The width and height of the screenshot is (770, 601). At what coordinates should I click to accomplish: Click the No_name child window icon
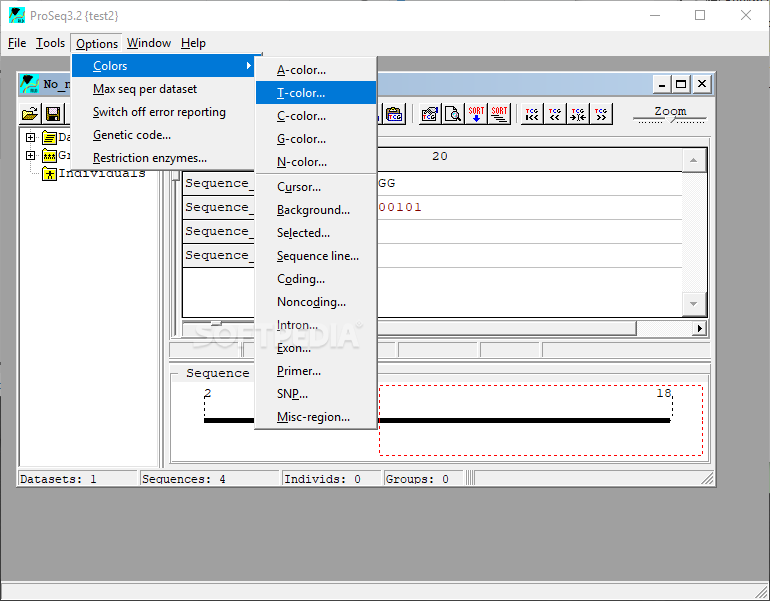pos(29,84)
